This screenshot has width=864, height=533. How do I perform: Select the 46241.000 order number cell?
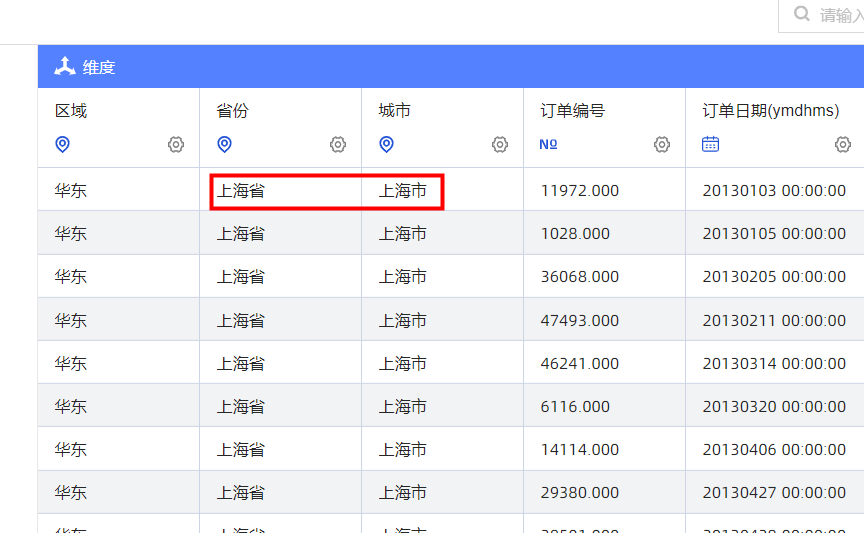tap(579, 363)
